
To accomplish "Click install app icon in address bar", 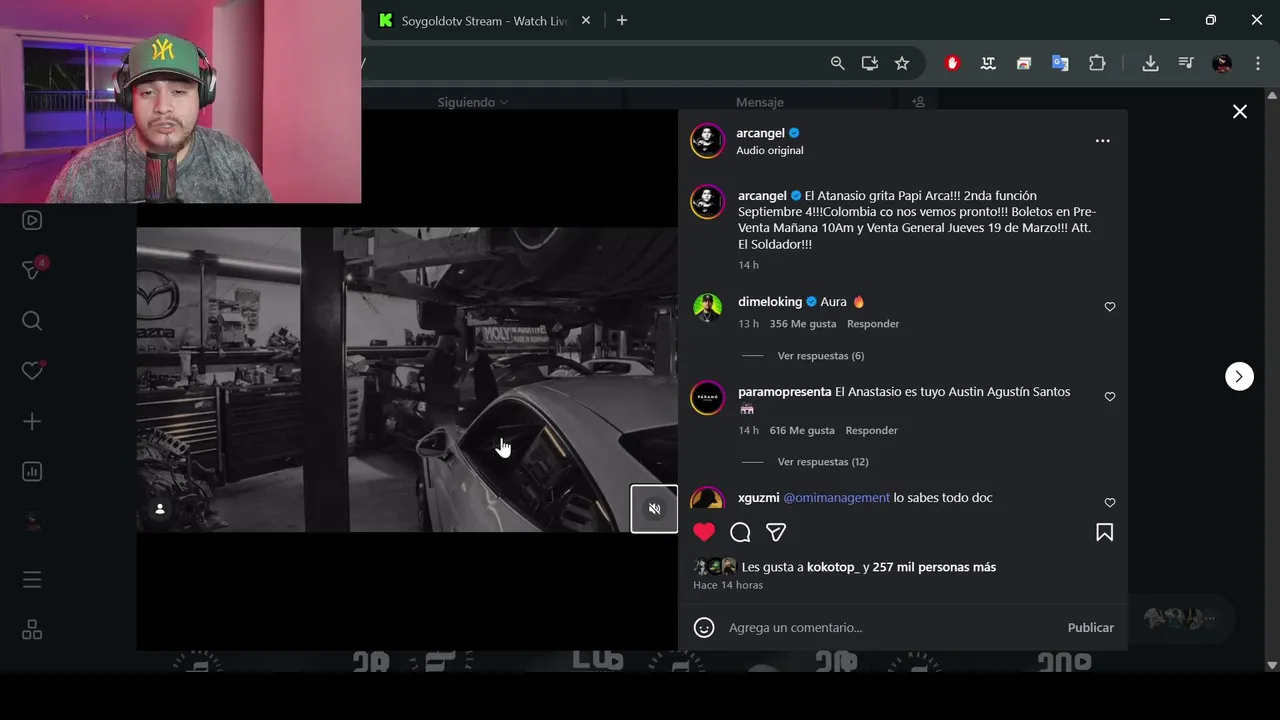I will 870,63.
